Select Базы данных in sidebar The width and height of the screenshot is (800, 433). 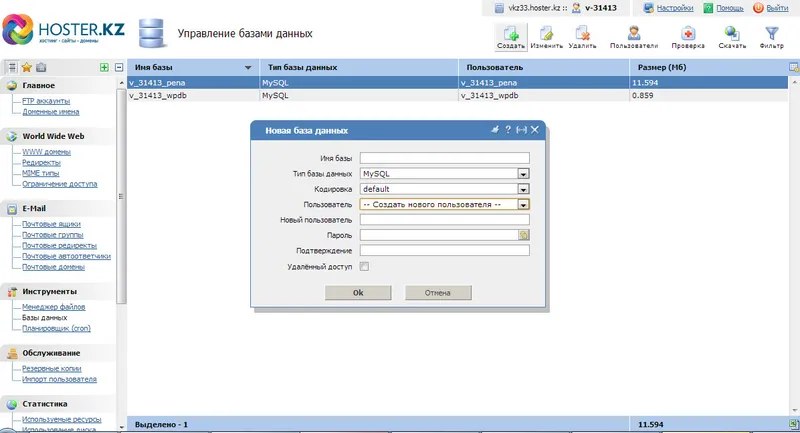coord(44,318)
